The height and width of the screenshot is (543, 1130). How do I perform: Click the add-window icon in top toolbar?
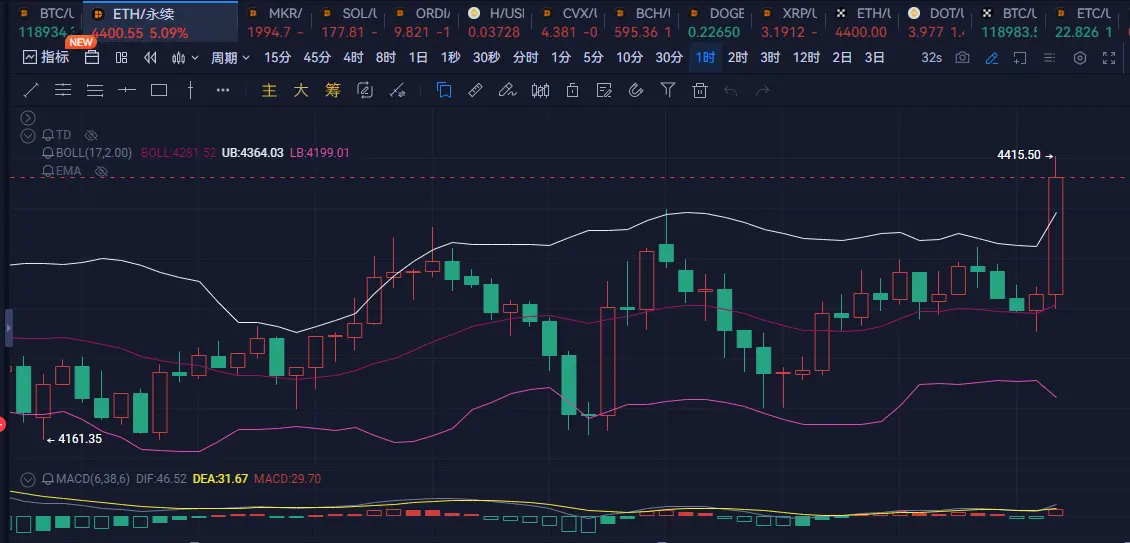[x=1020, y=58]
